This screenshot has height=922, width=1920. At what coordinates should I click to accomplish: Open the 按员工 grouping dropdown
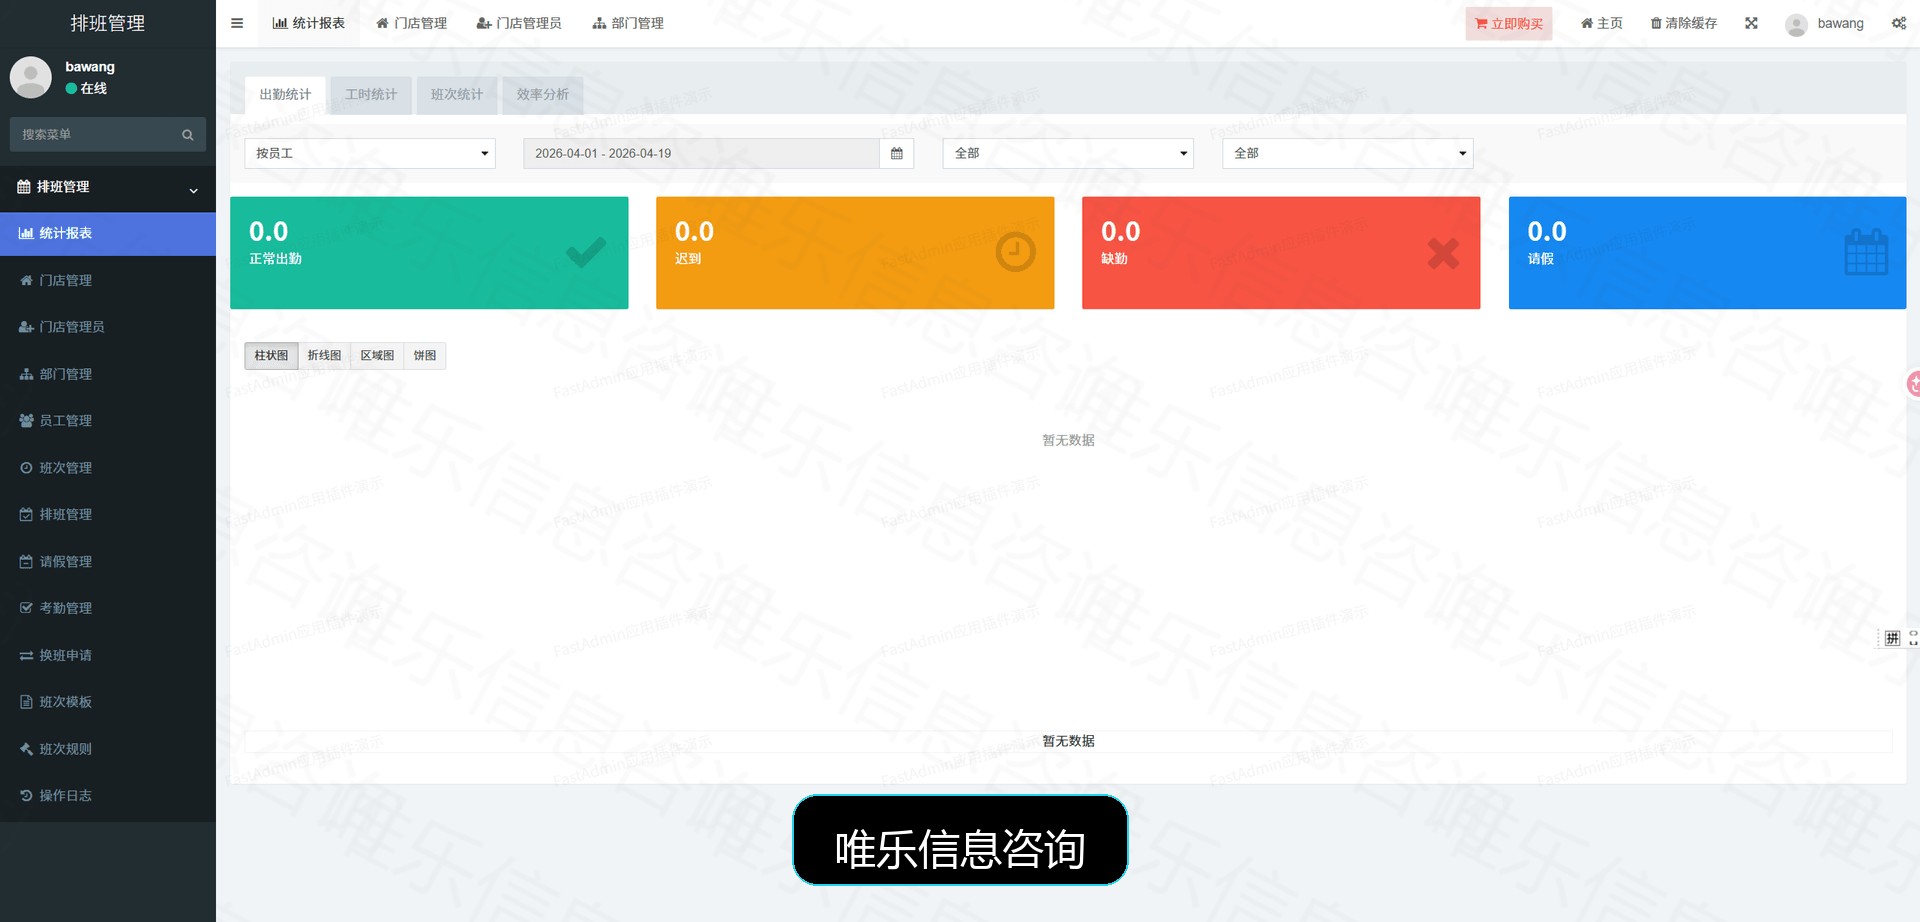pos(370,153)
